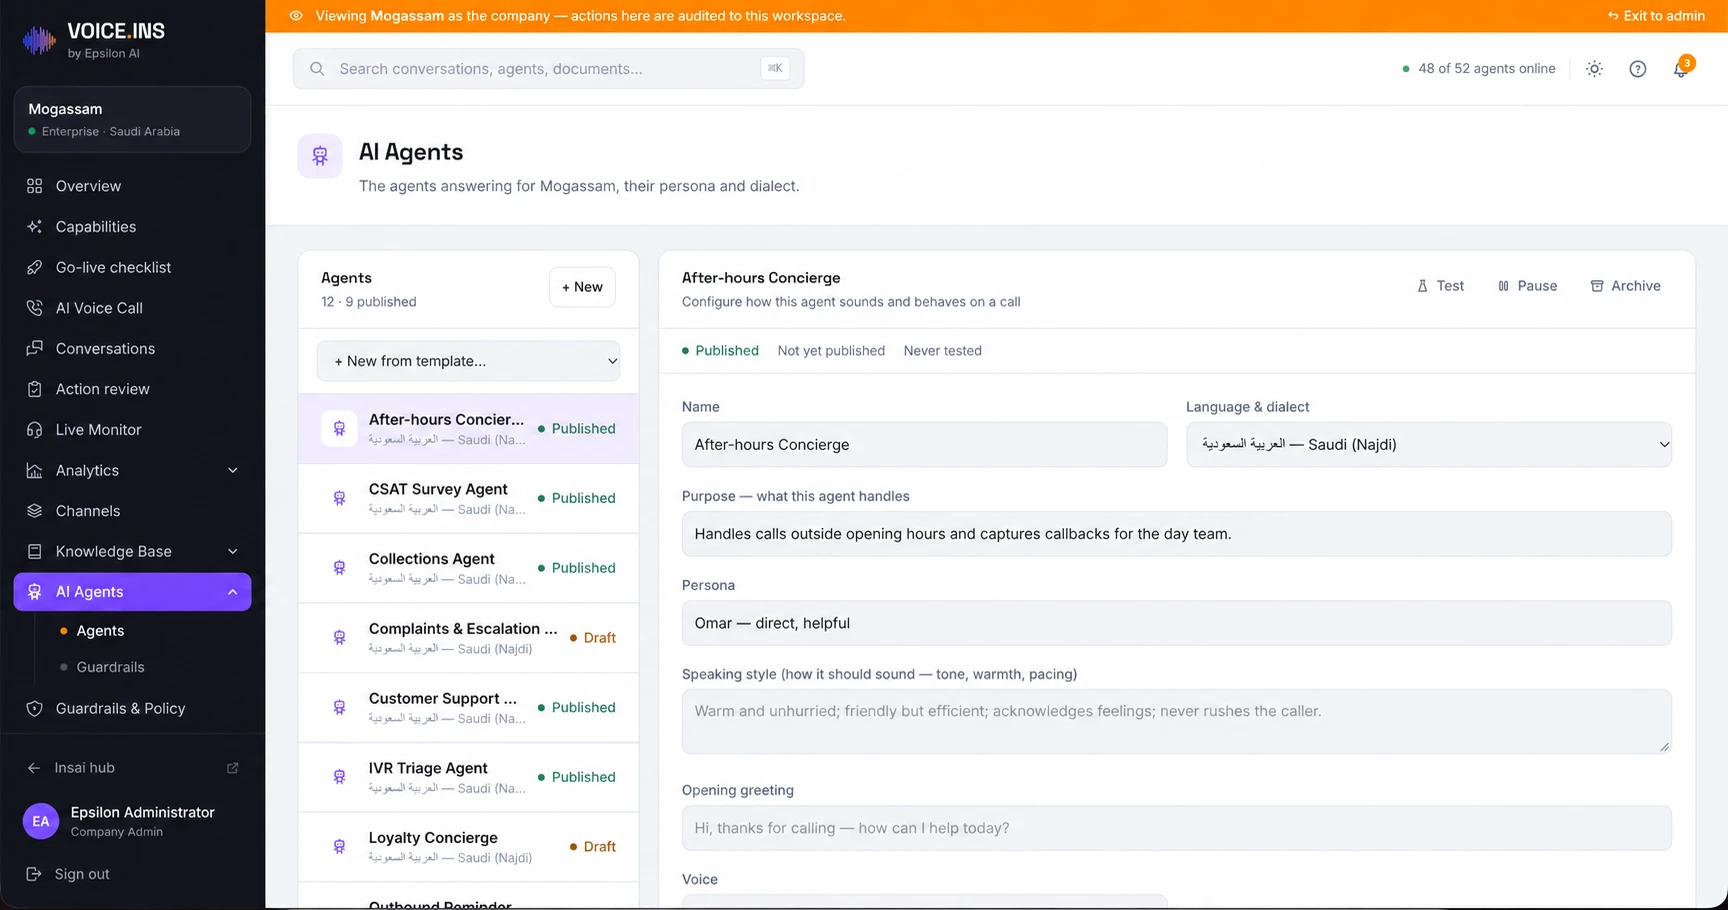The image size is (1728, 910).
Task: Select the CSAT Survey Agent row
Action: click(468, 498)
